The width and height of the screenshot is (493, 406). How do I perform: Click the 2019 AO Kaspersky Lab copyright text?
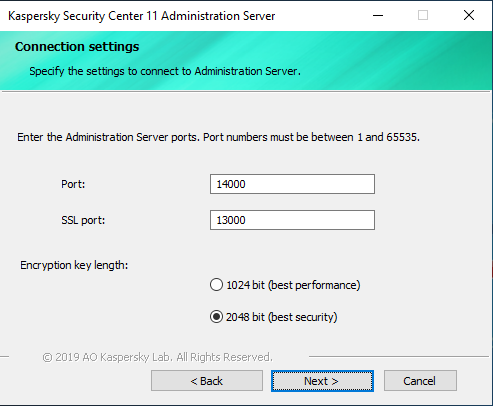157,357
